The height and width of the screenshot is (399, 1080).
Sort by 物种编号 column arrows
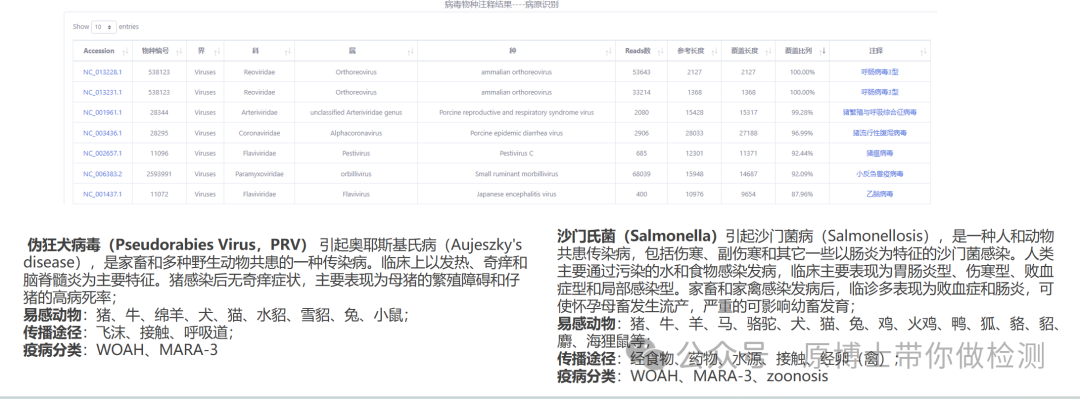[x=179, y=52]
